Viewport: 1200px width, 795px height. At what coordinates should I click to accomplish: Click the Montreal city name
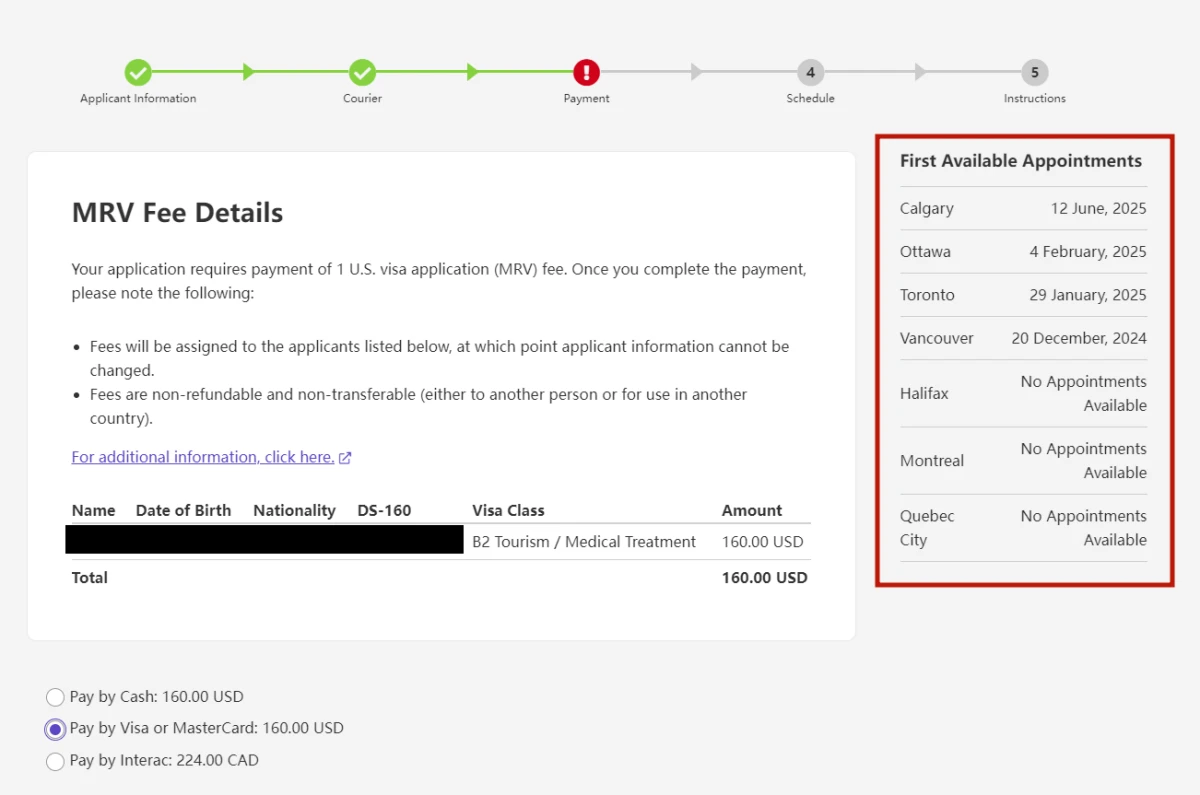[932, 461]
